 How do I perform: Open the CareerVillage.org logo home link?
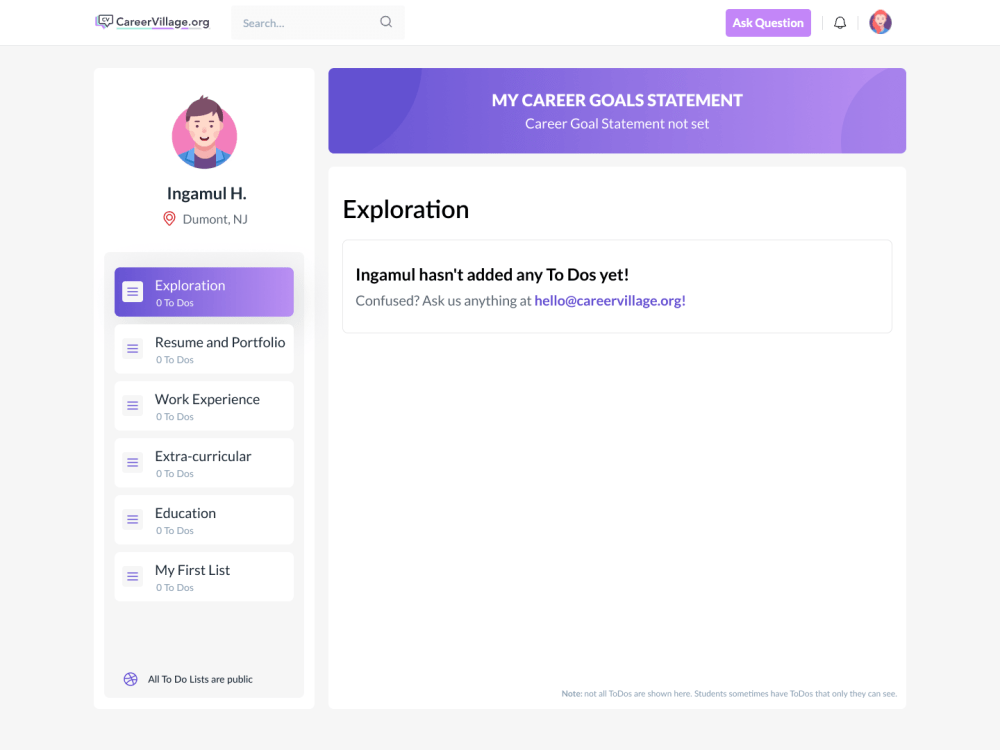coord(152,22)
